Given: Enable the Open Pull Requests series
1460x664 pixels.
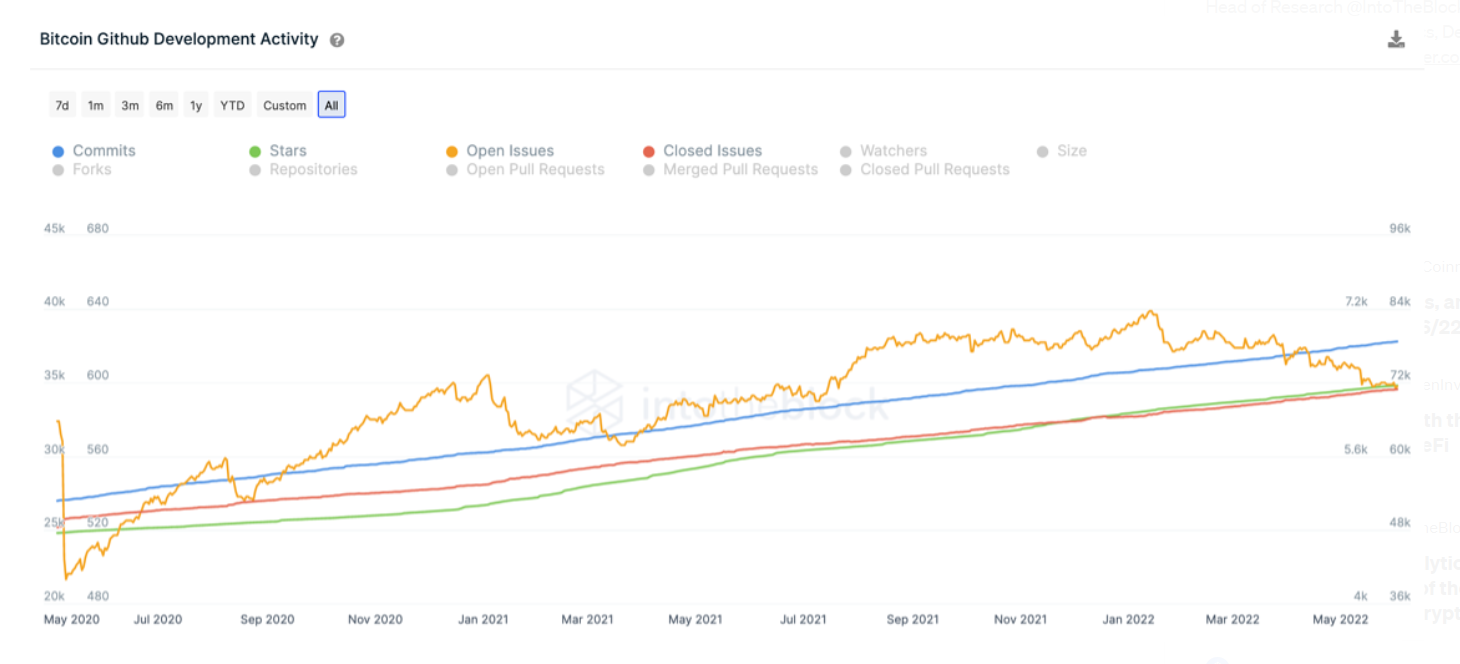Looking at the screenshot, I should (x=525, y=170).
